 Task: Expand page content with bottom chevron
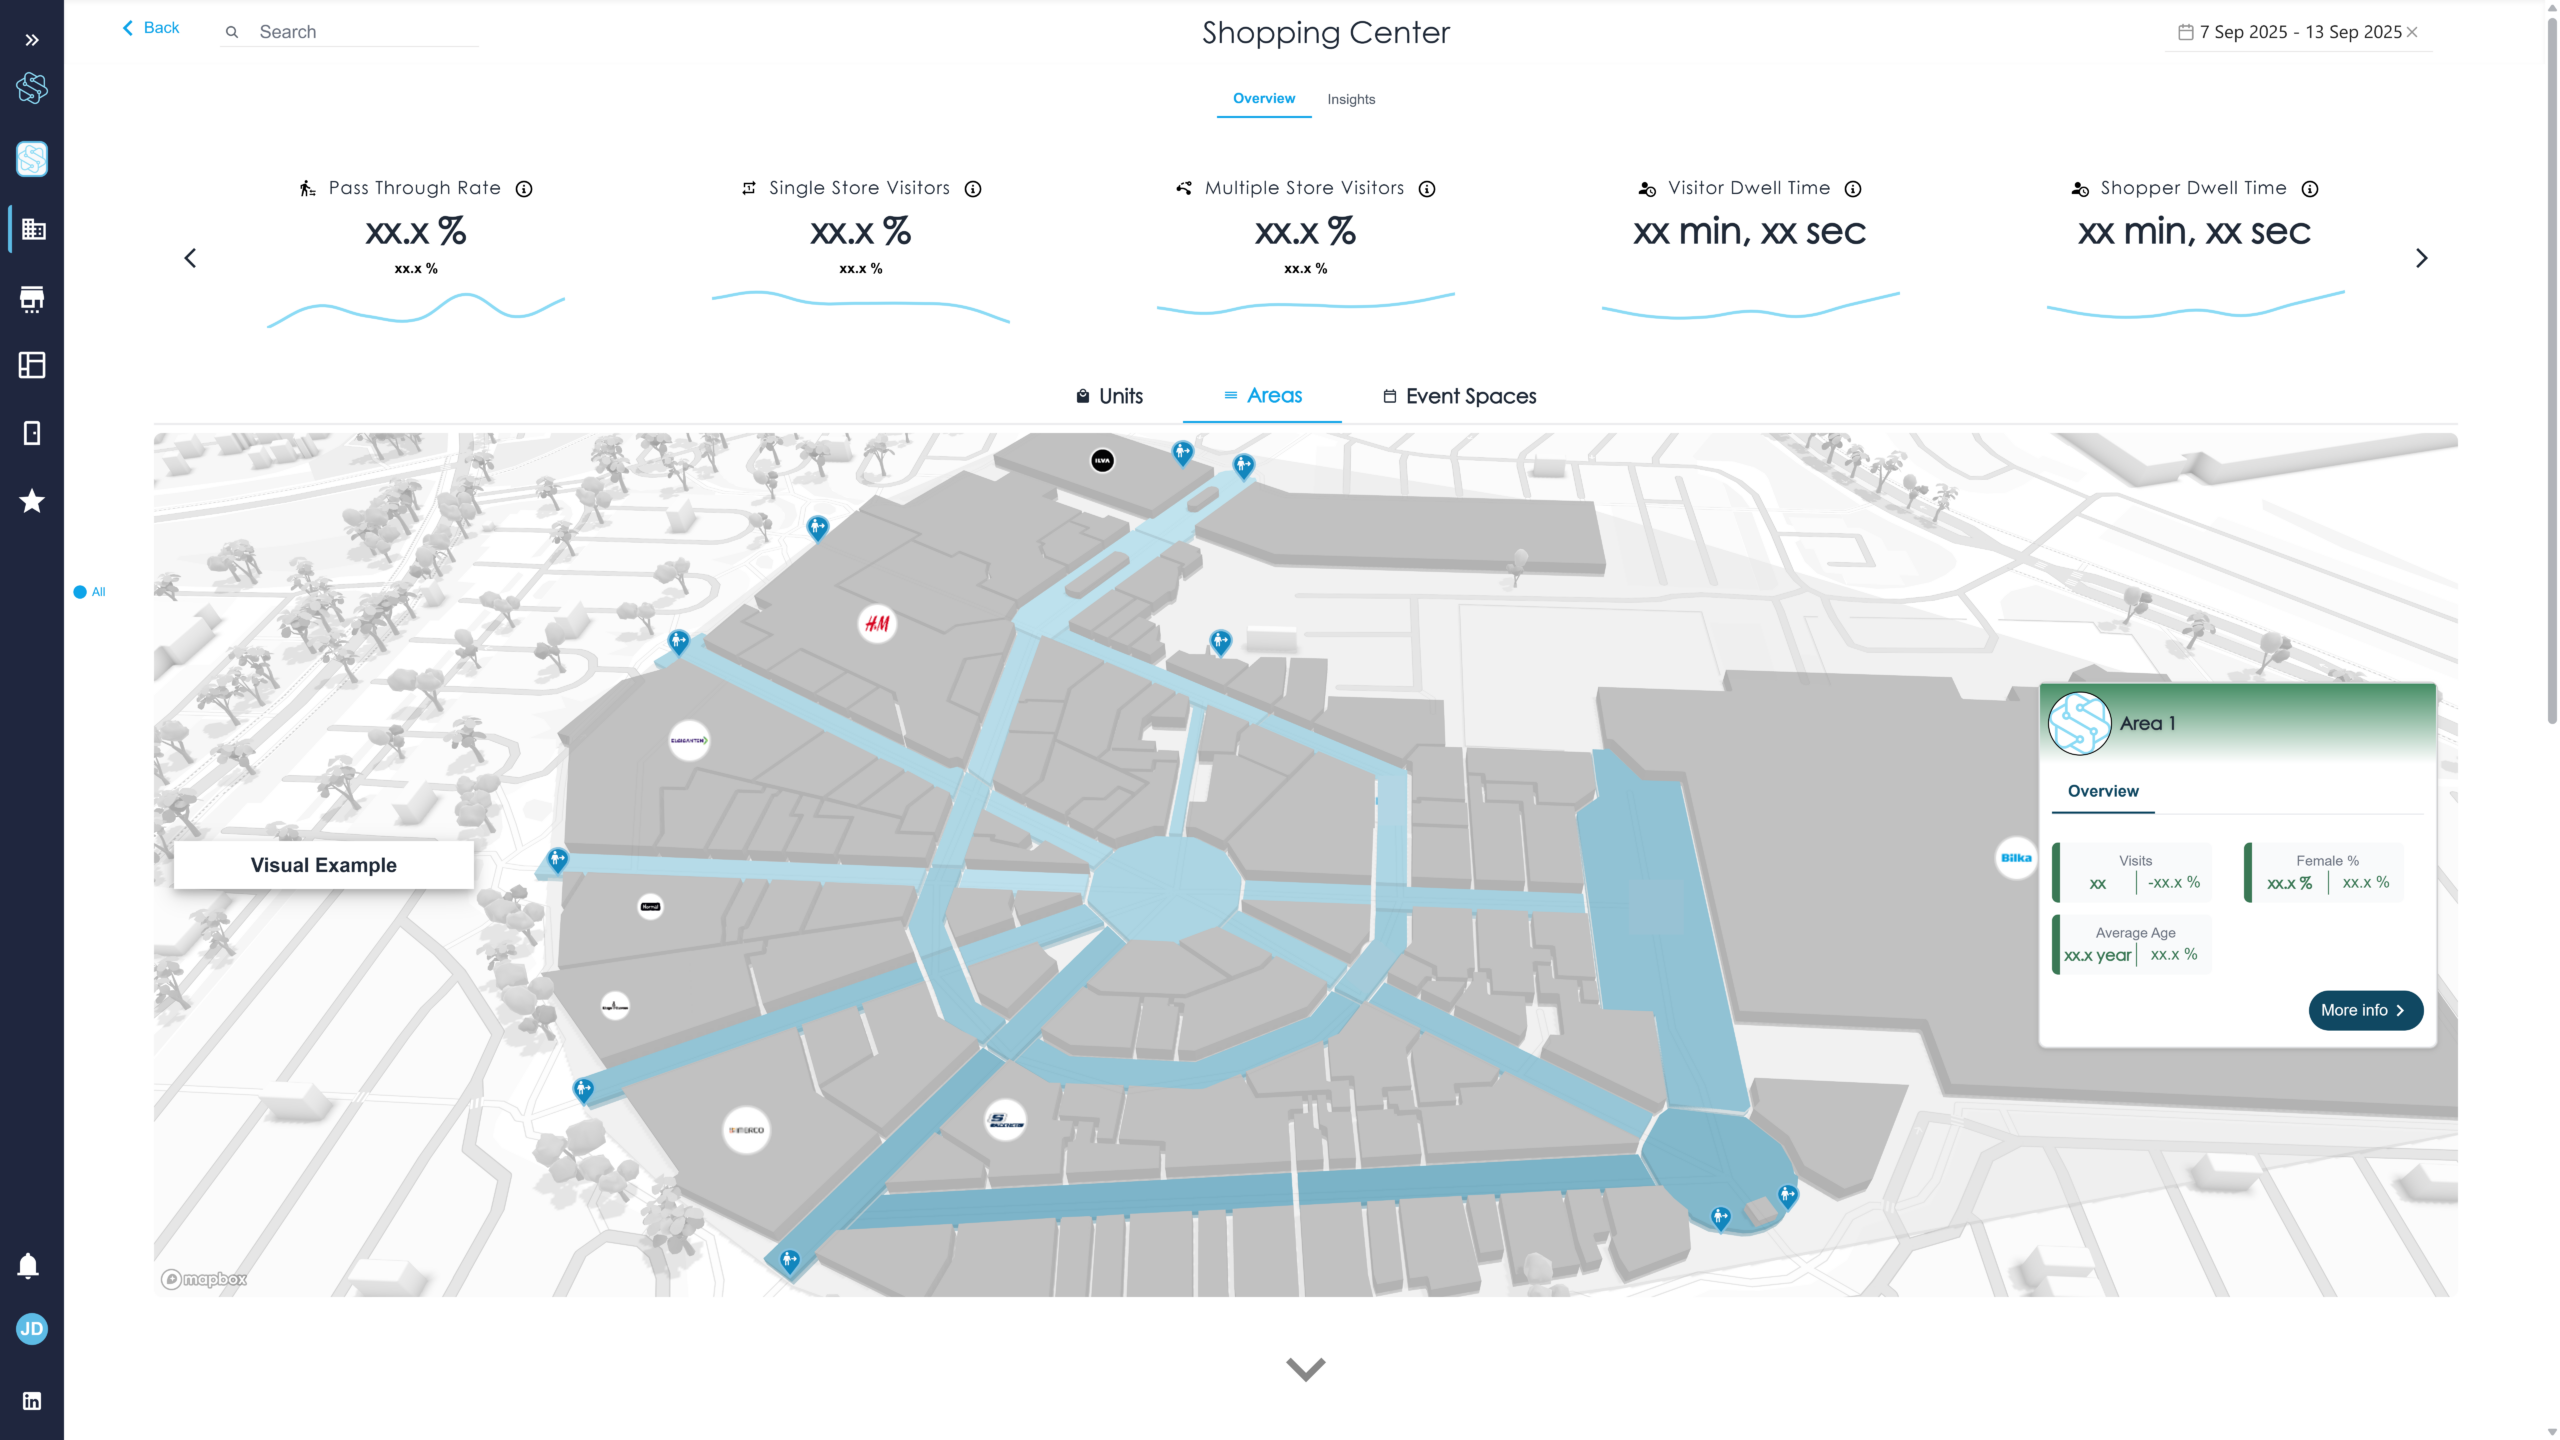point(1305,1368)
